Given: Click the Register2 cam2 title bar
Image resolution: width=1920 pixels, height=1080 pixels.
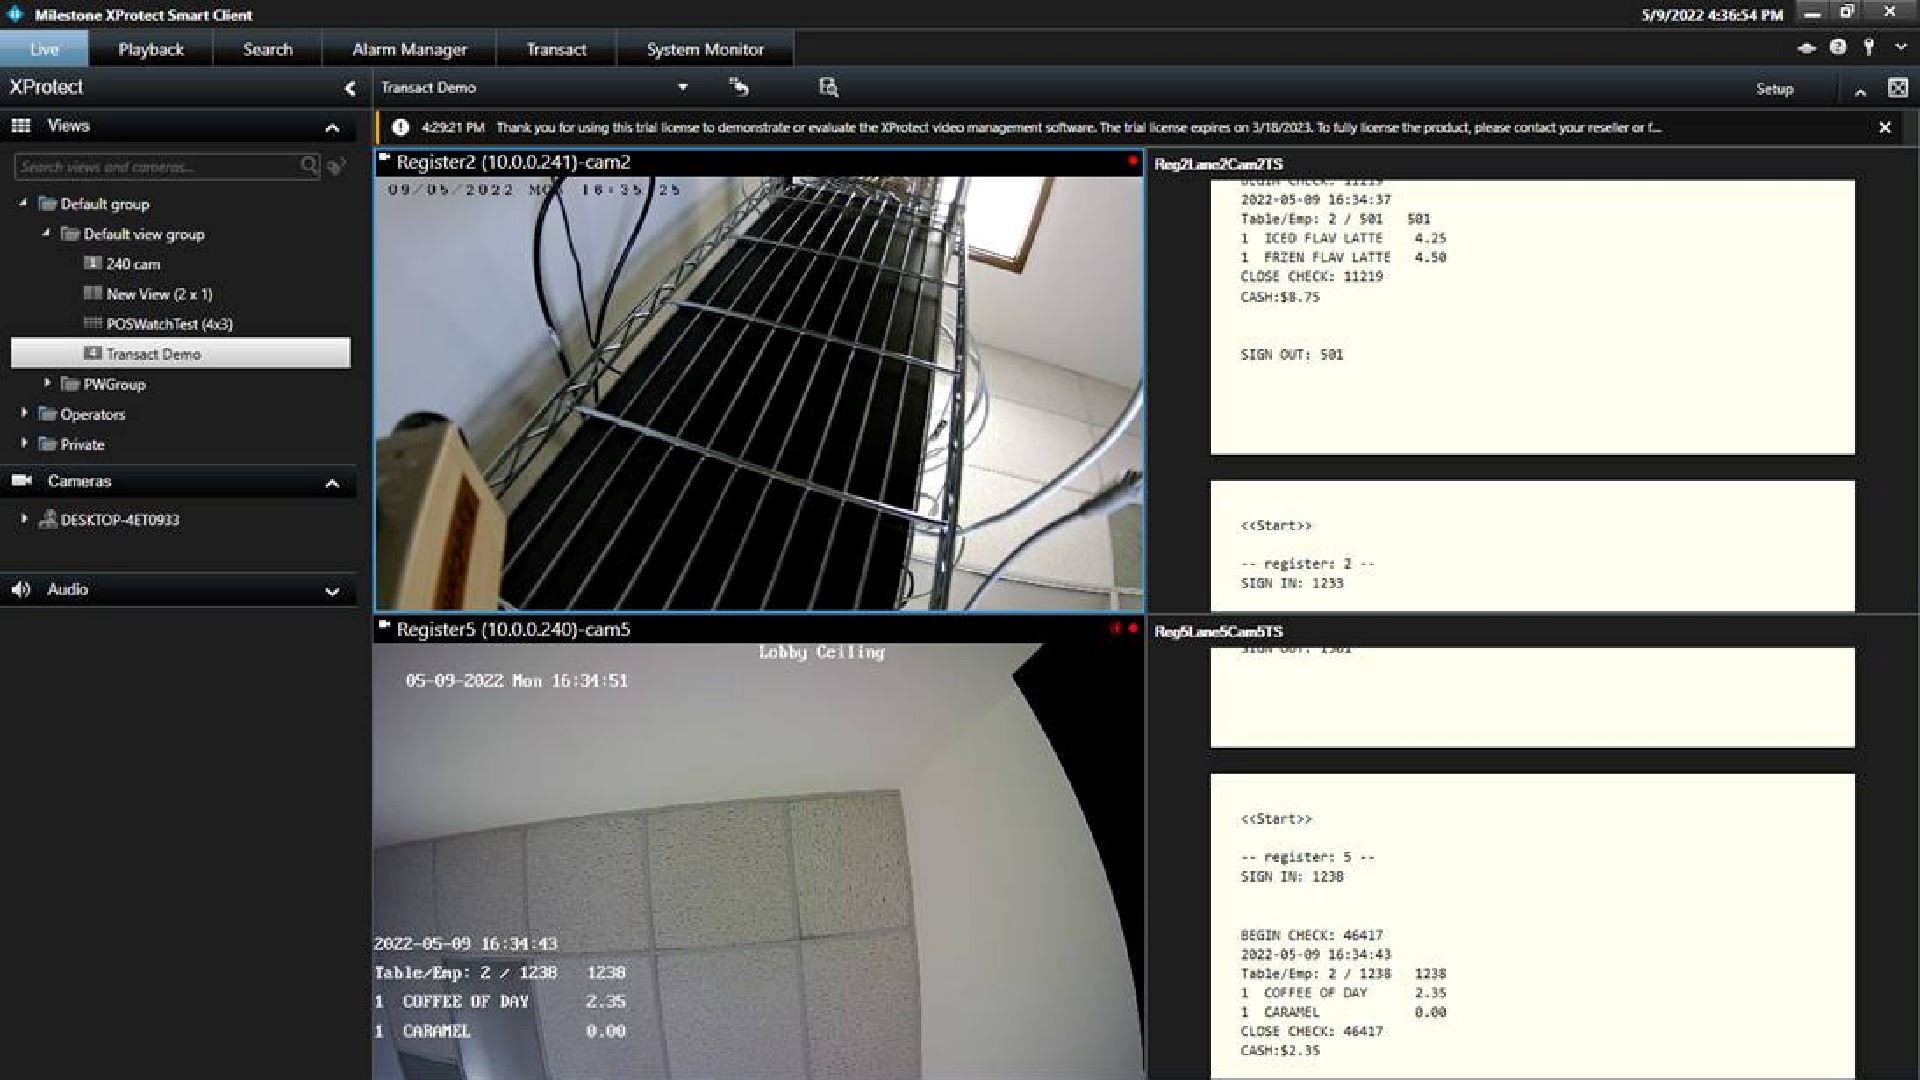Looking at the screenshot, I should click(759, 162).
